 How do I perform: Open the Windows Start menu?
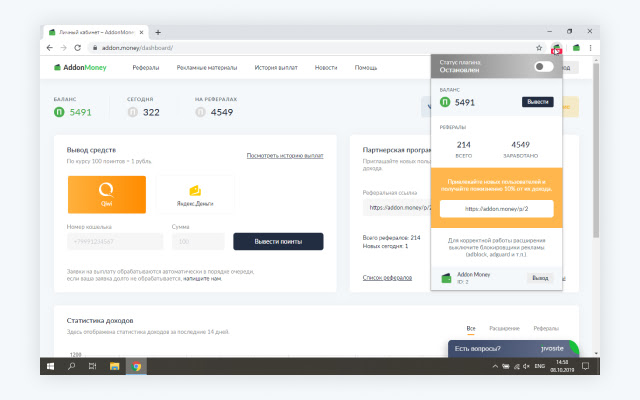50,367
